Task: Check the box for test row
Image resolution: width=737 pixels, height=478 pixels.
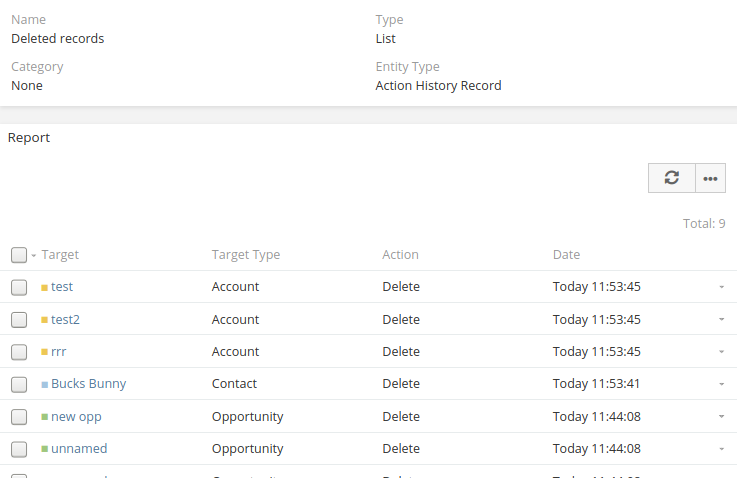Action: point(19,287)
